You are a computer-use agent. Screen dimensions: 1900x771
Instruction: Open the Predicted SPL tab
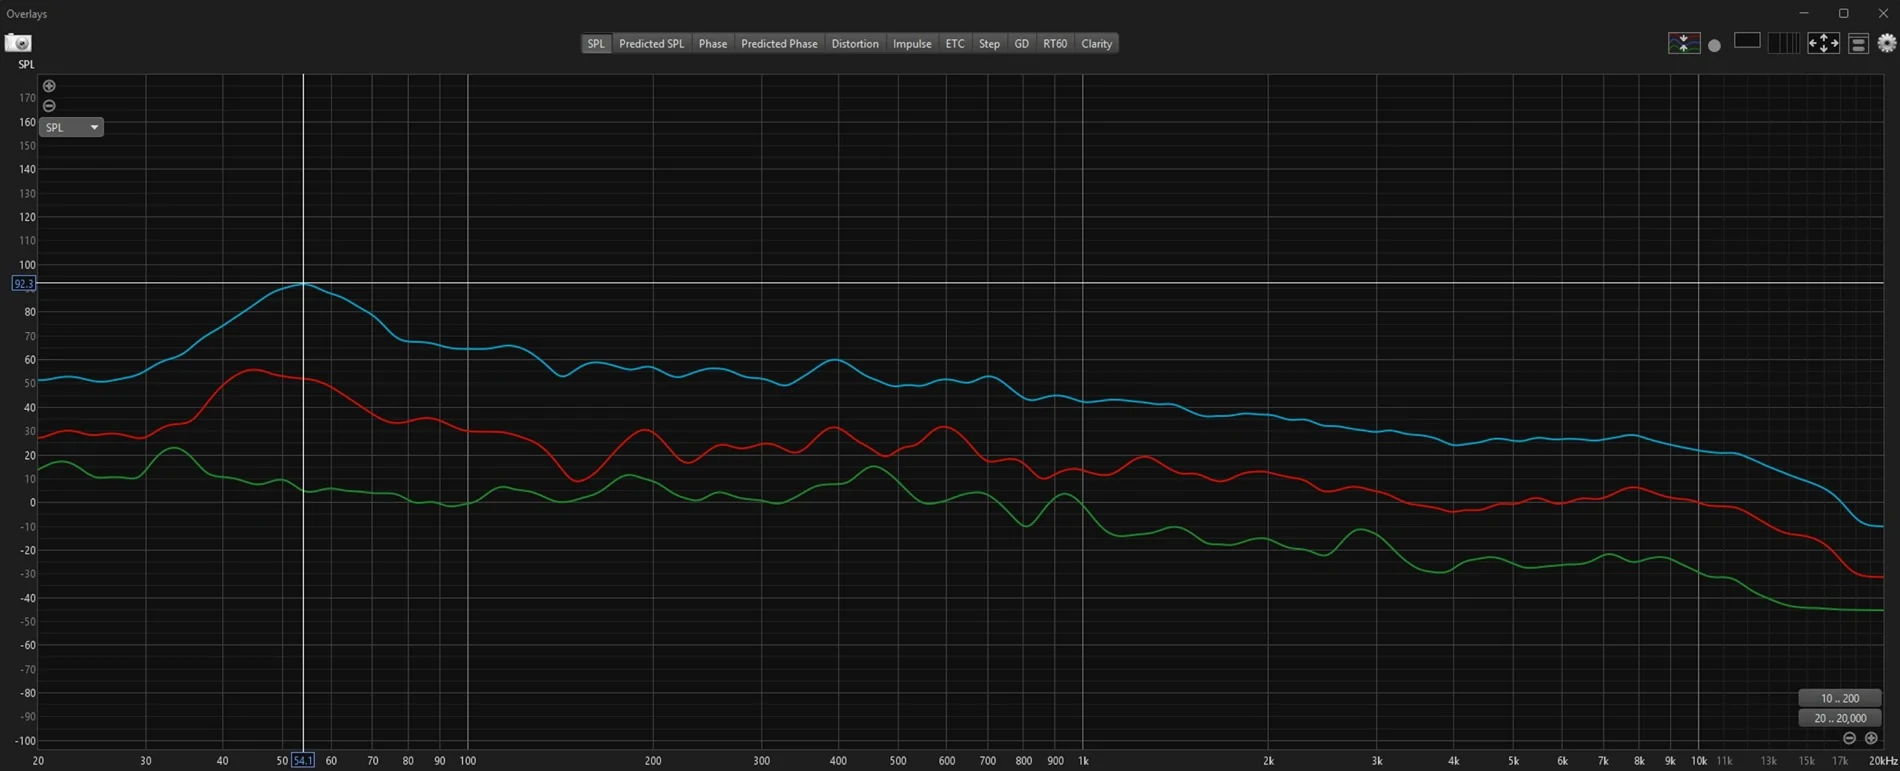tap(651, 43)
